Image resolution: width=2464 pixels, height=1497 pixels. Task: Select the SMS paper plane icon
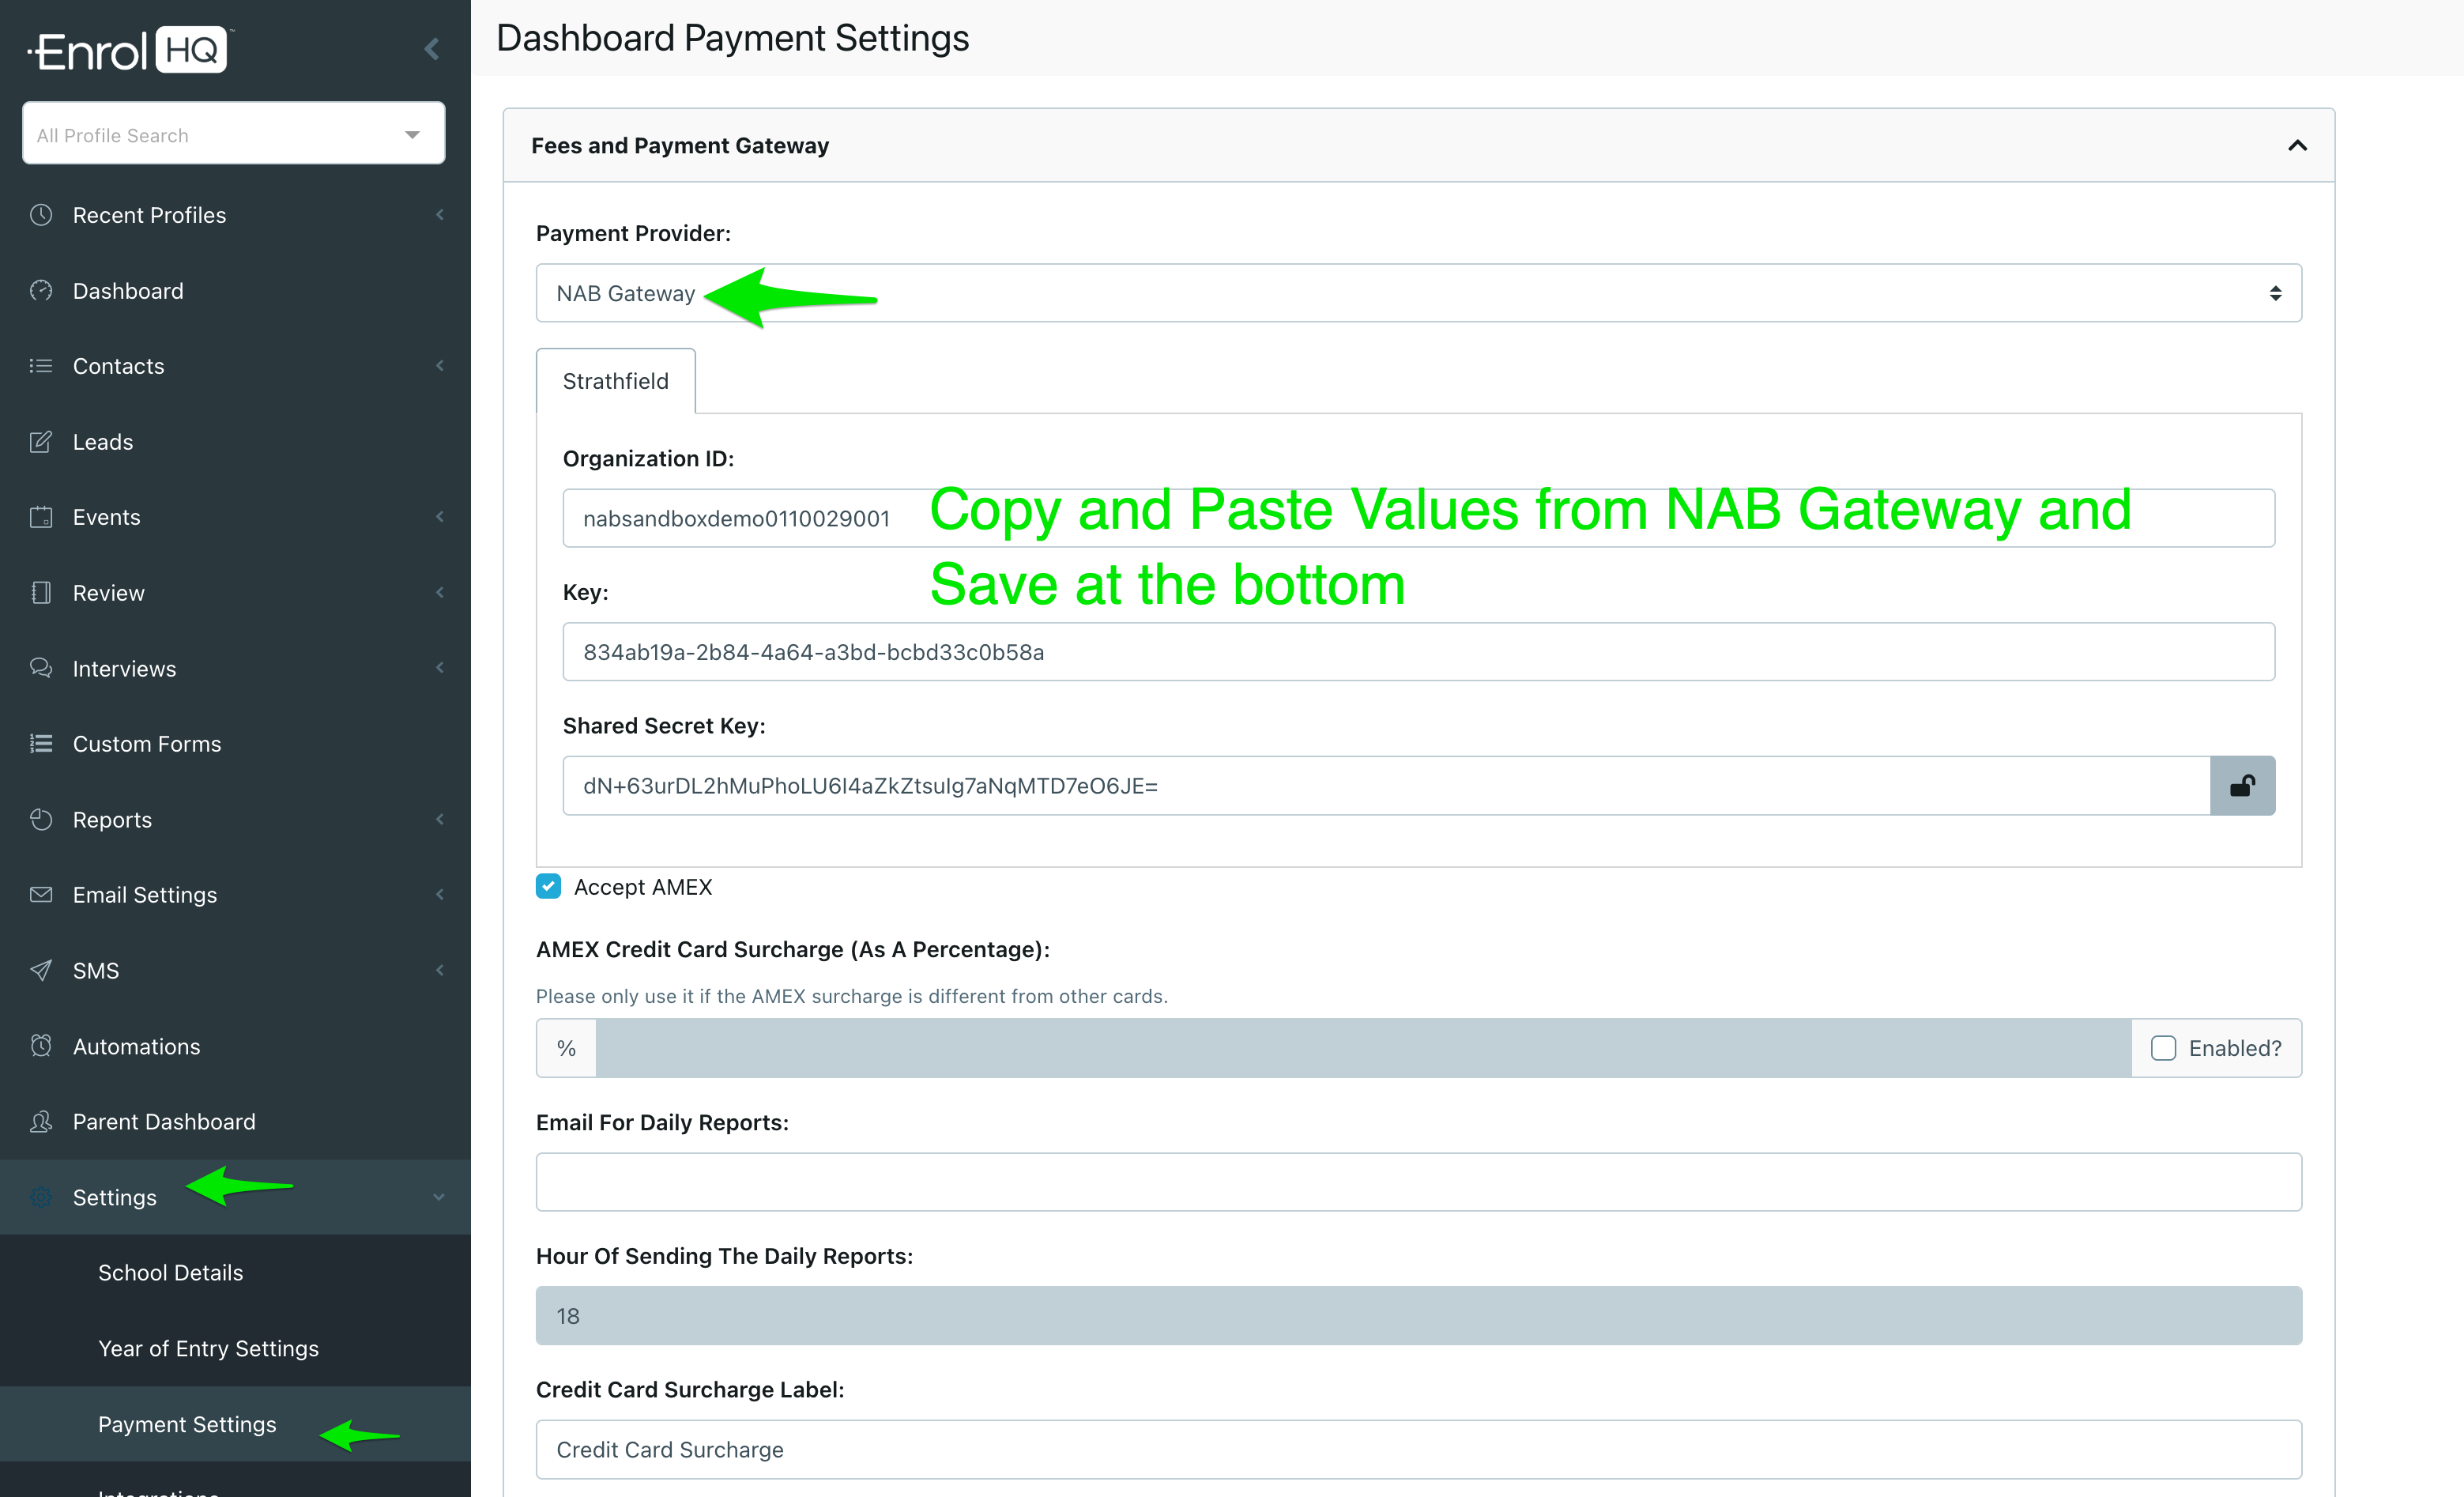tap(41, 970)
